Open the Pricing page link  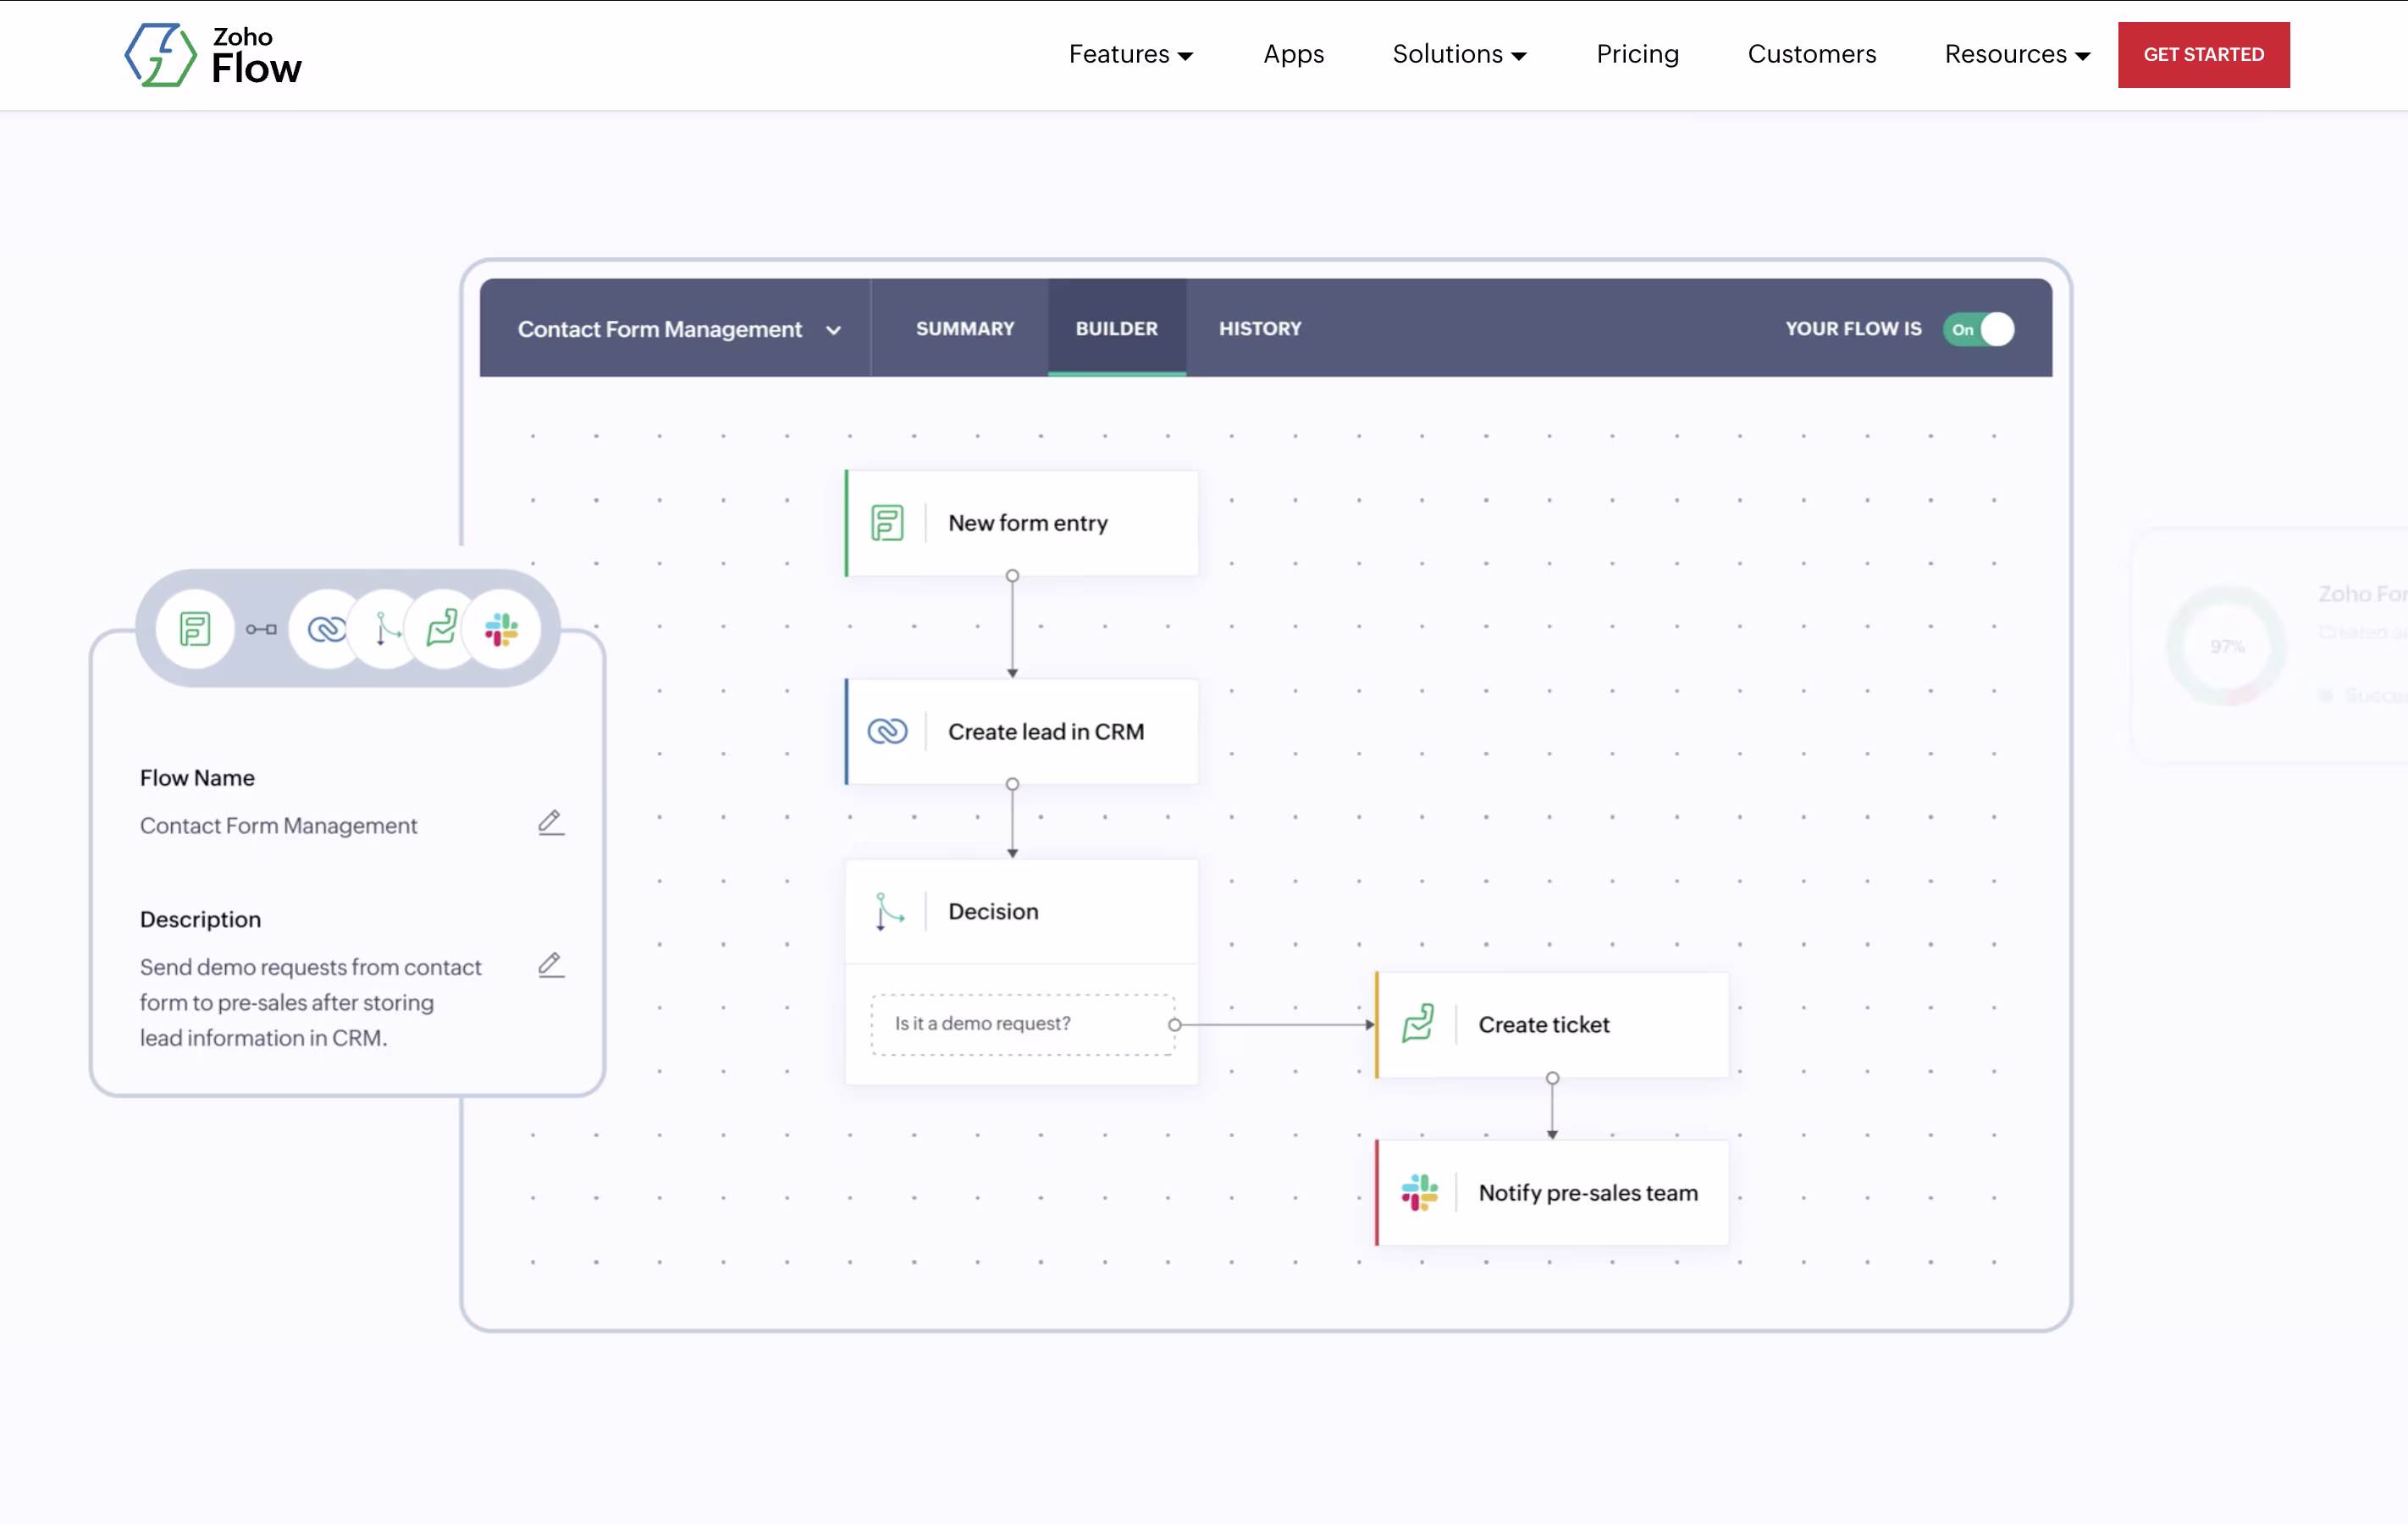tap(1637, 55)
